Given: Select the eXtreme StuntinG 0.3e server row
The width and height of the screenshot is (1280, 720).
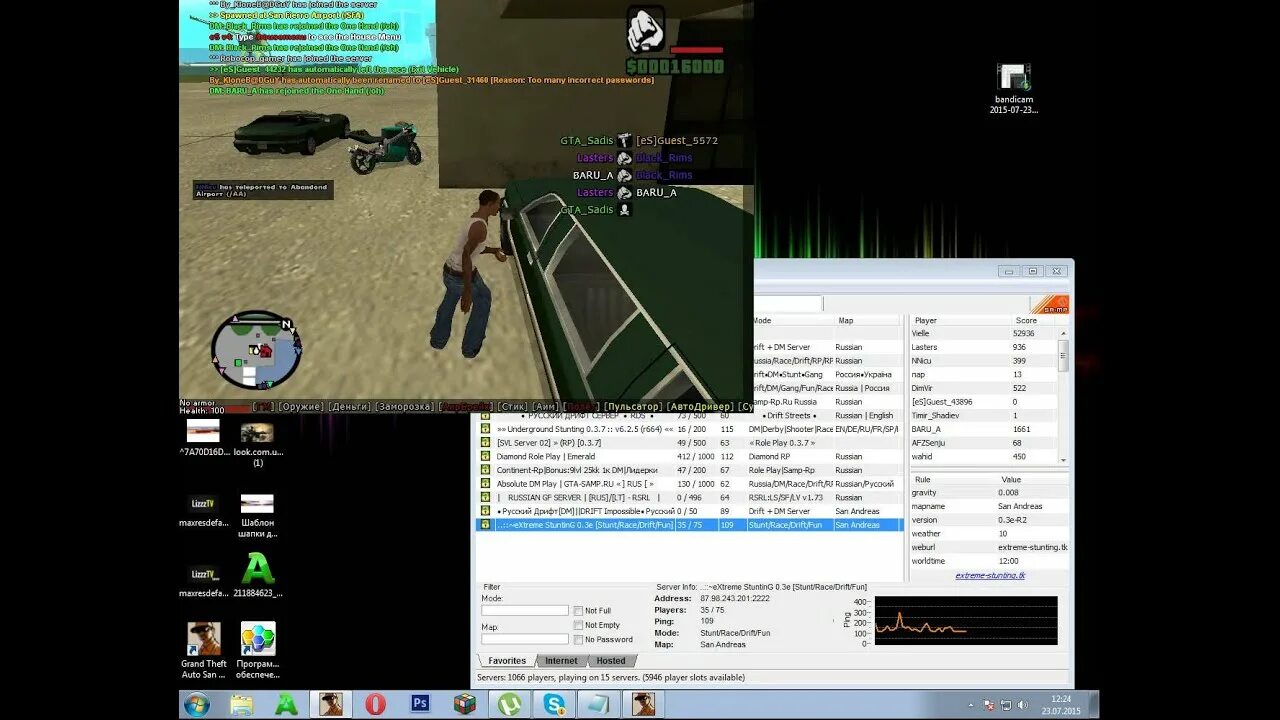Looking at the screenshot, I should (x=690, y=524).
